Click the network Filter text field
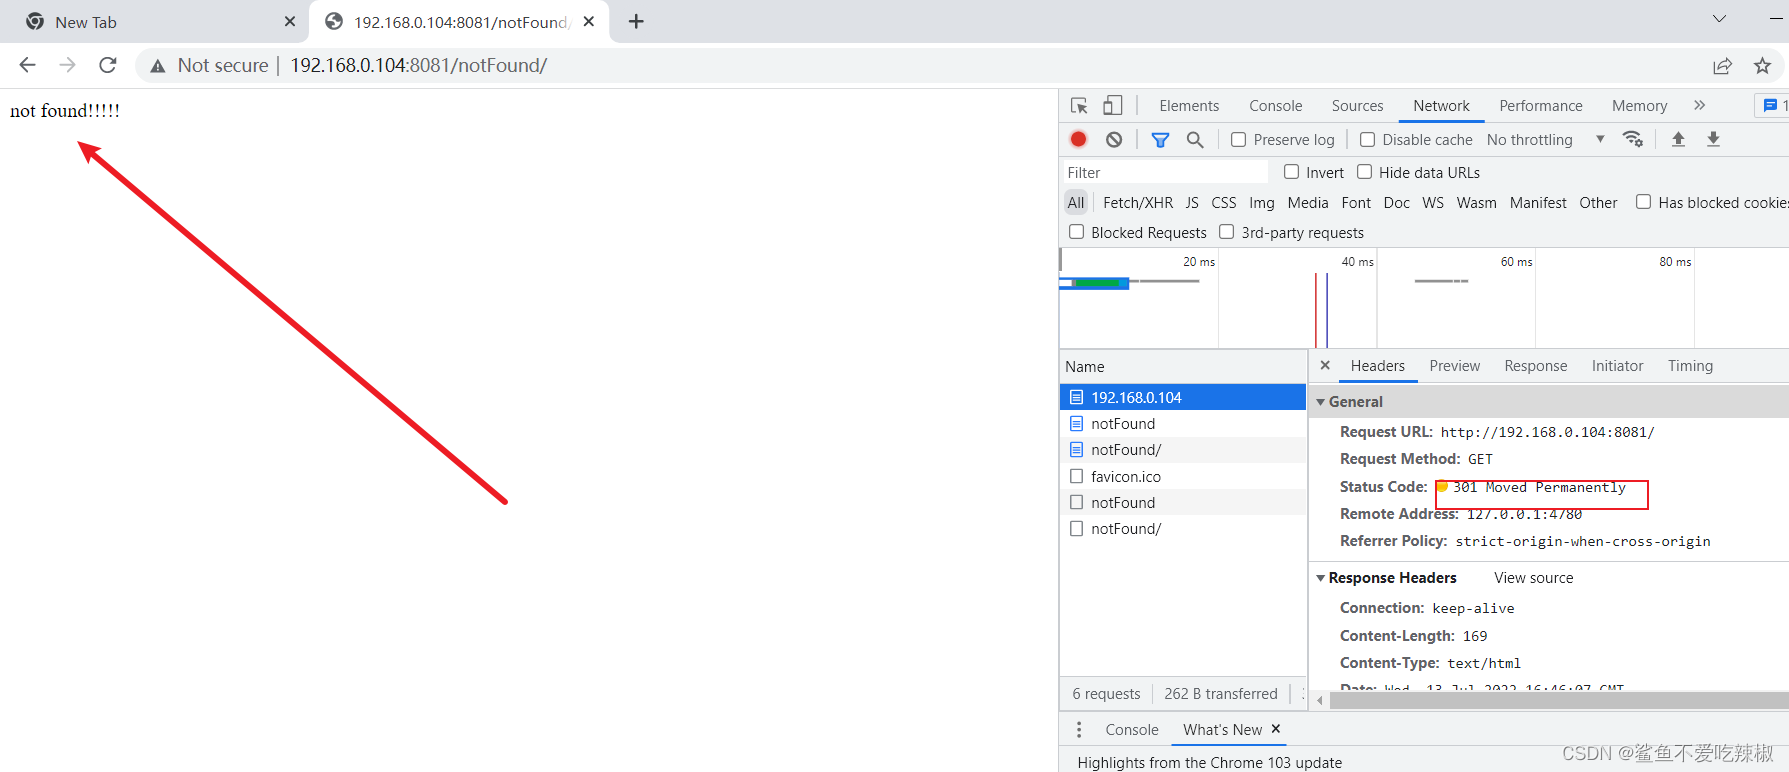This screenshot has width=1789, height=772. (x=1165, y=173)
